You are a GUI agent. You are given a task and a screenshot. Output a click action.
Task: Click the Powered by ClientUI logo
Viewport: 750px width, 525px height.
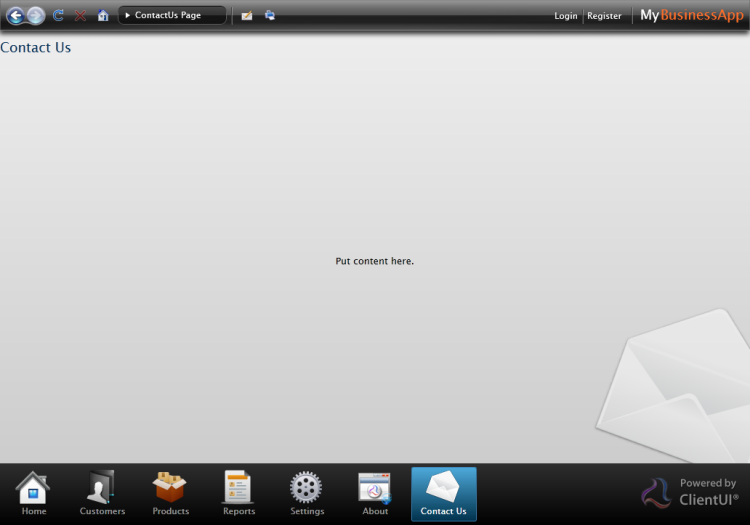click(690, 493)
